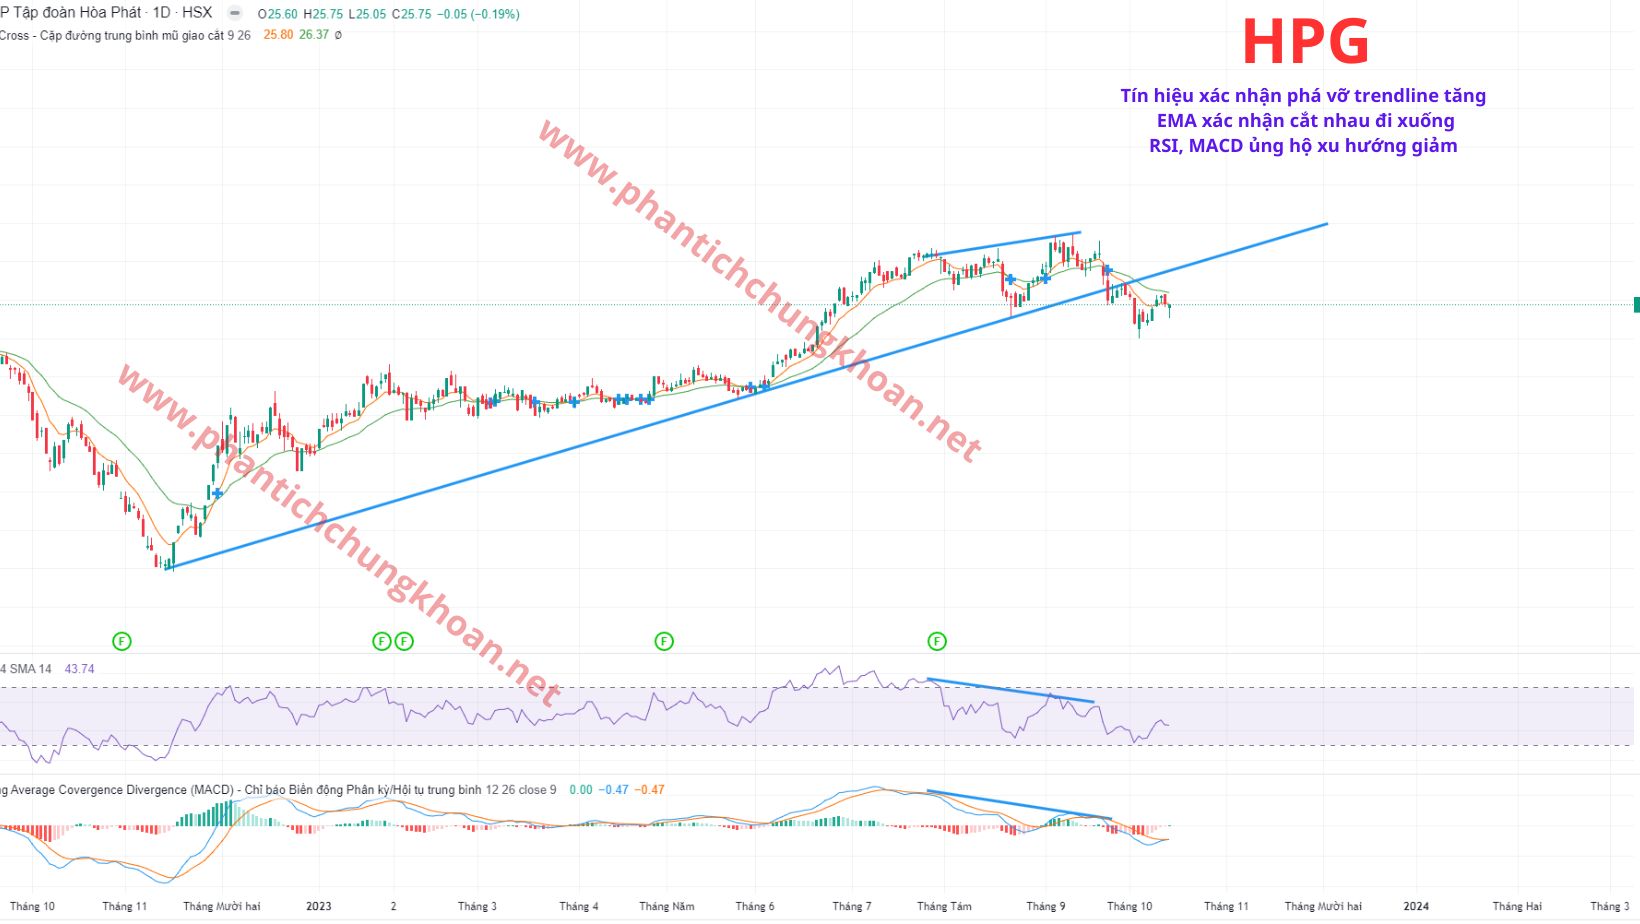
Task: Open the F event marker above Tháng 11 2022
Action: 122,641
